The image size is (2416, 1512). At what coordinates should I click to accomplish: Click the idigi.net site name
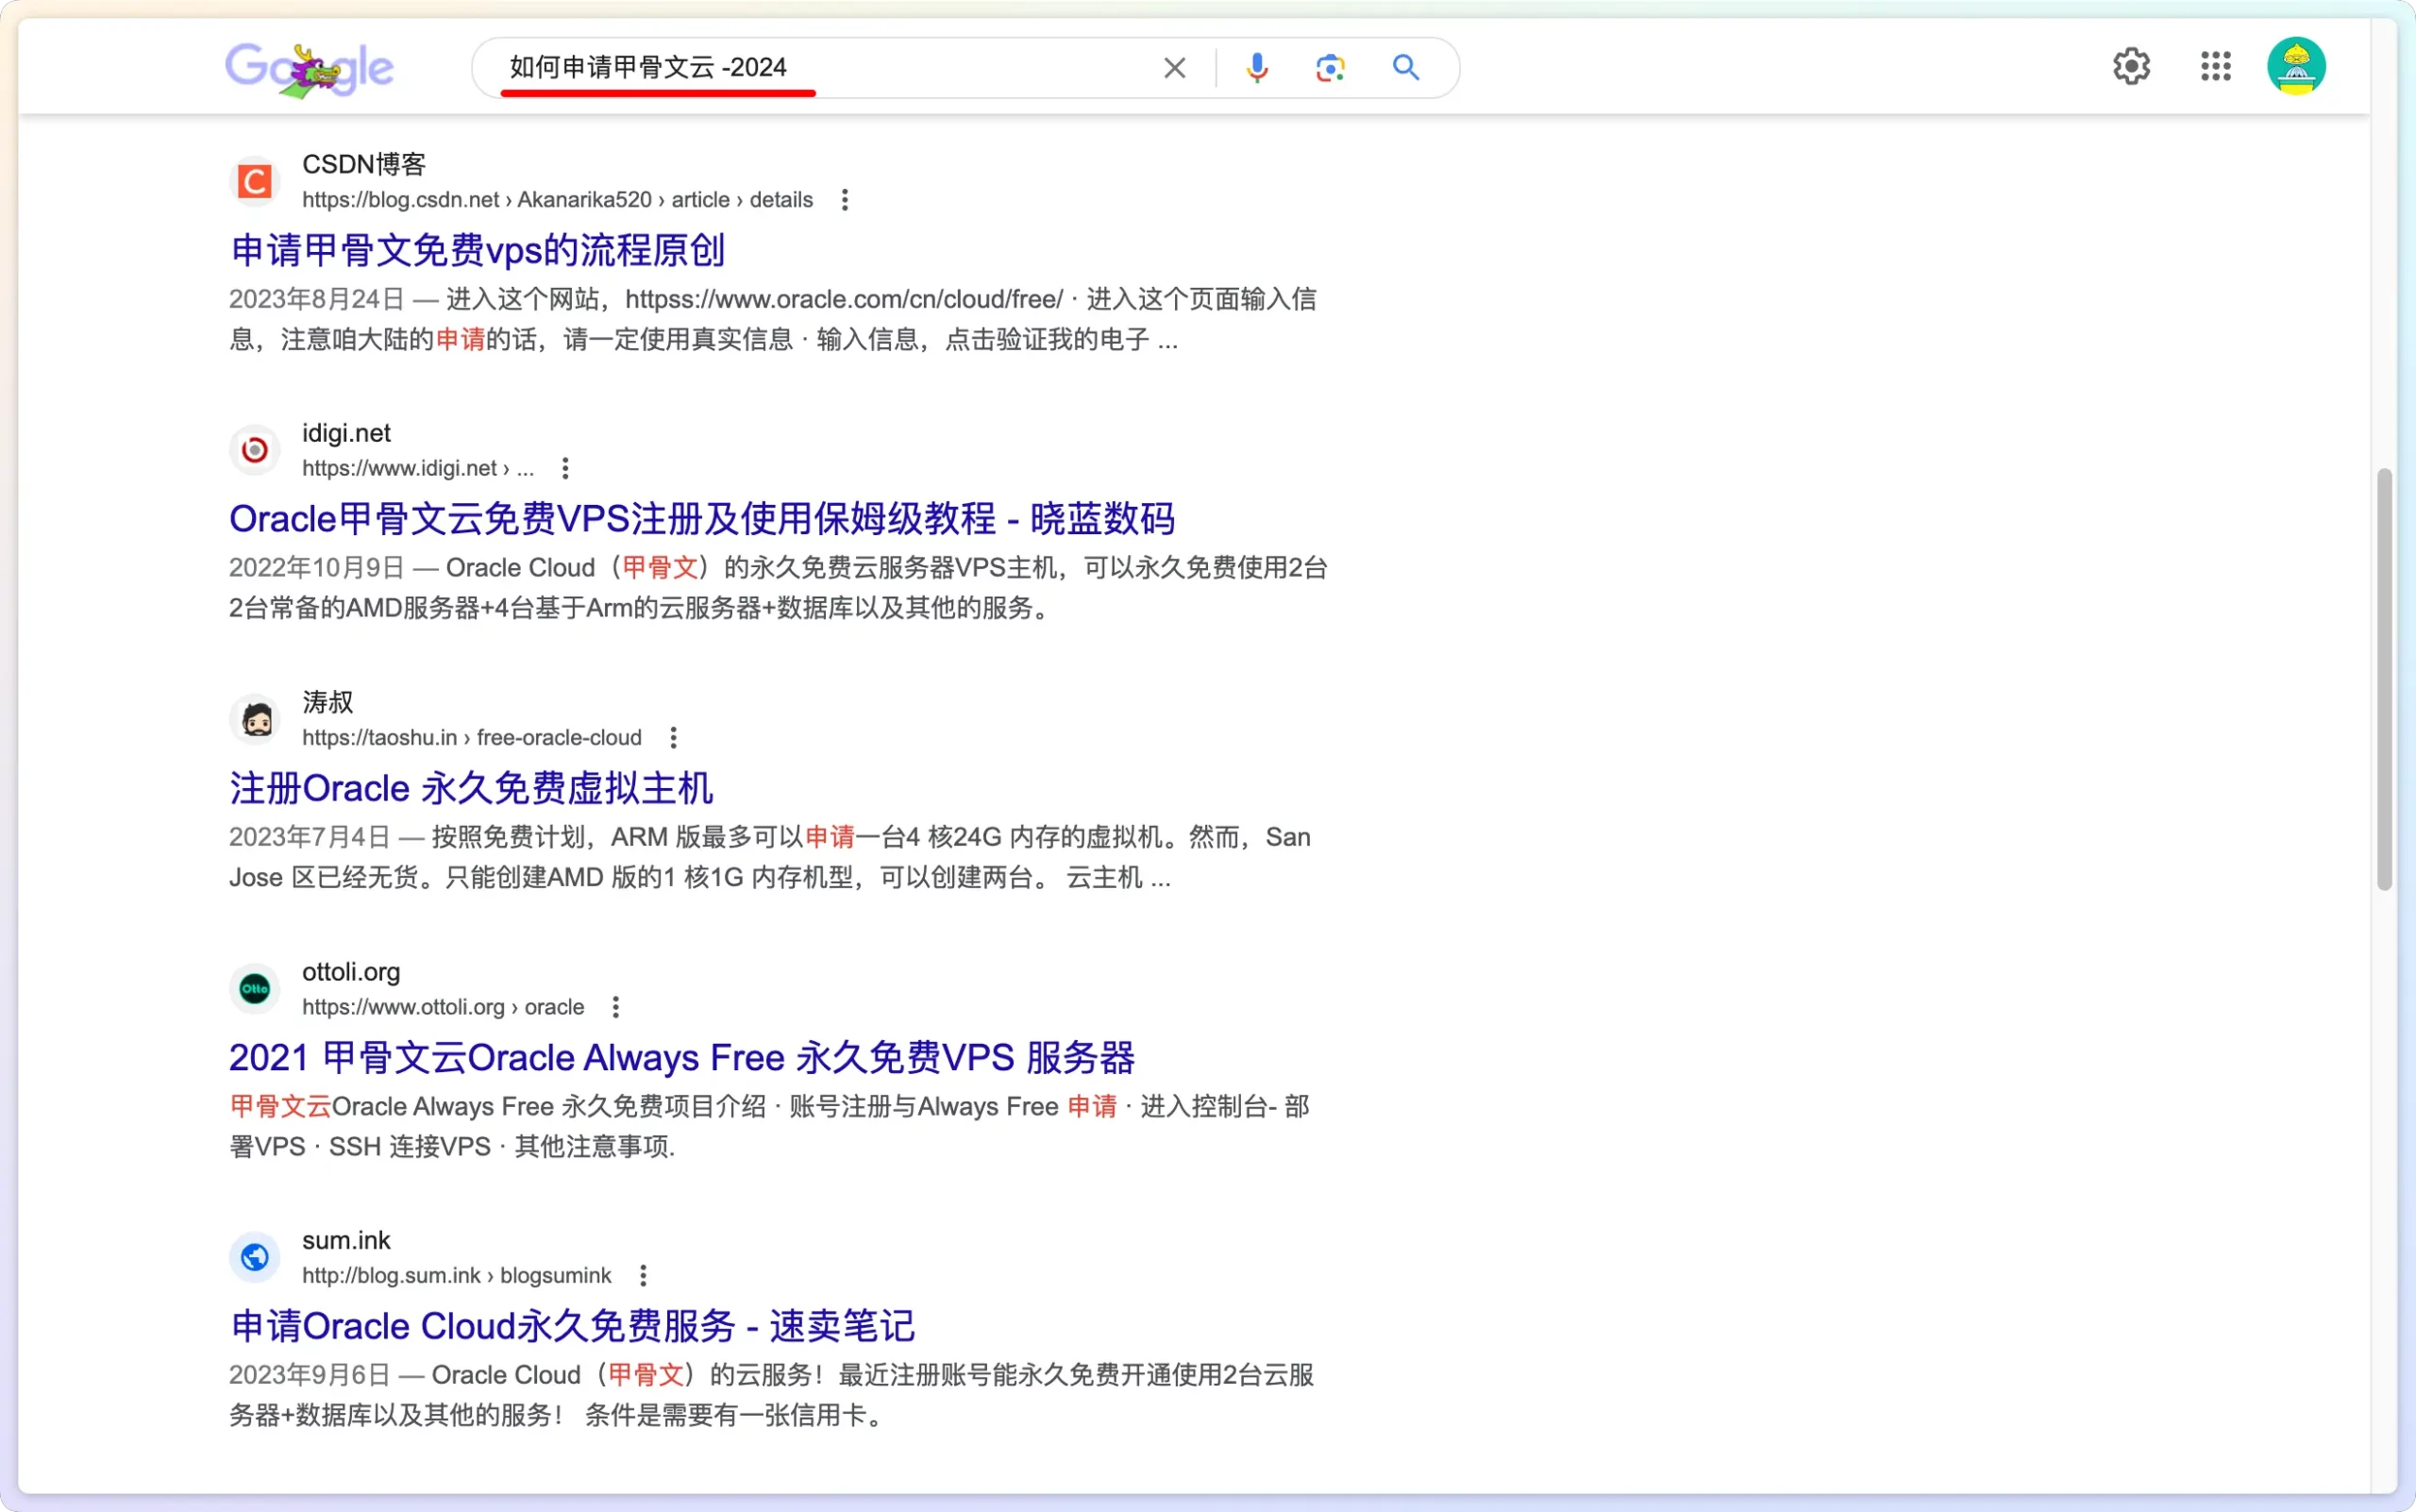346,433
